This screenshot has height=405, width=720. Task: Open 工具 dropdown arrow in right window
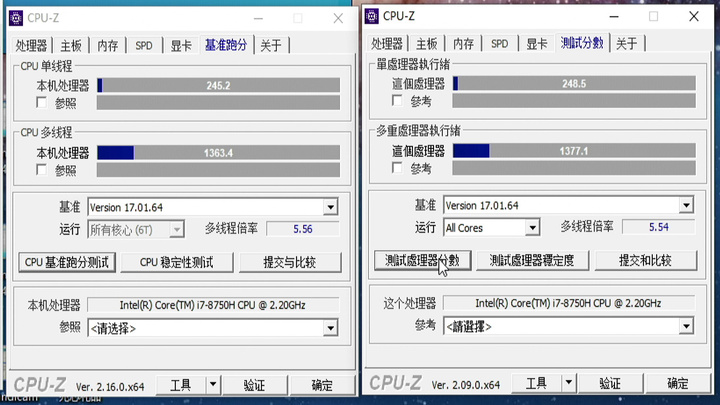coord(568,382)
